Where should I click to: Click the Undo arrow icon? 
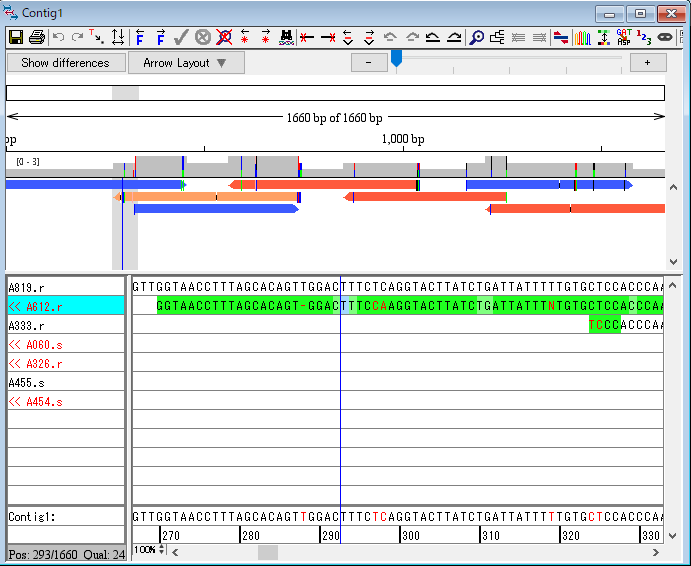point(58,37)
